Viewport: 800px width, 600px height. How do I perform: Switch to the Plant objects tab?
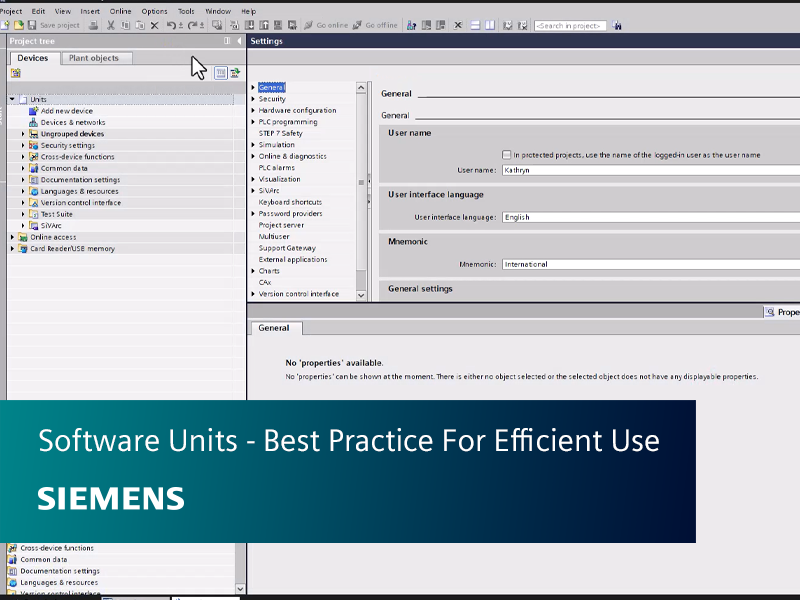click(x=96, y=58)
